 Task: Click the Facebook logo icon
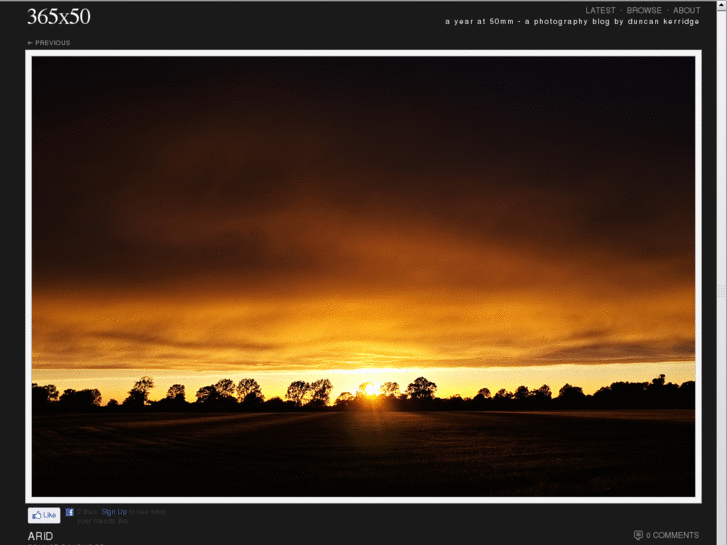pos(70,512)
